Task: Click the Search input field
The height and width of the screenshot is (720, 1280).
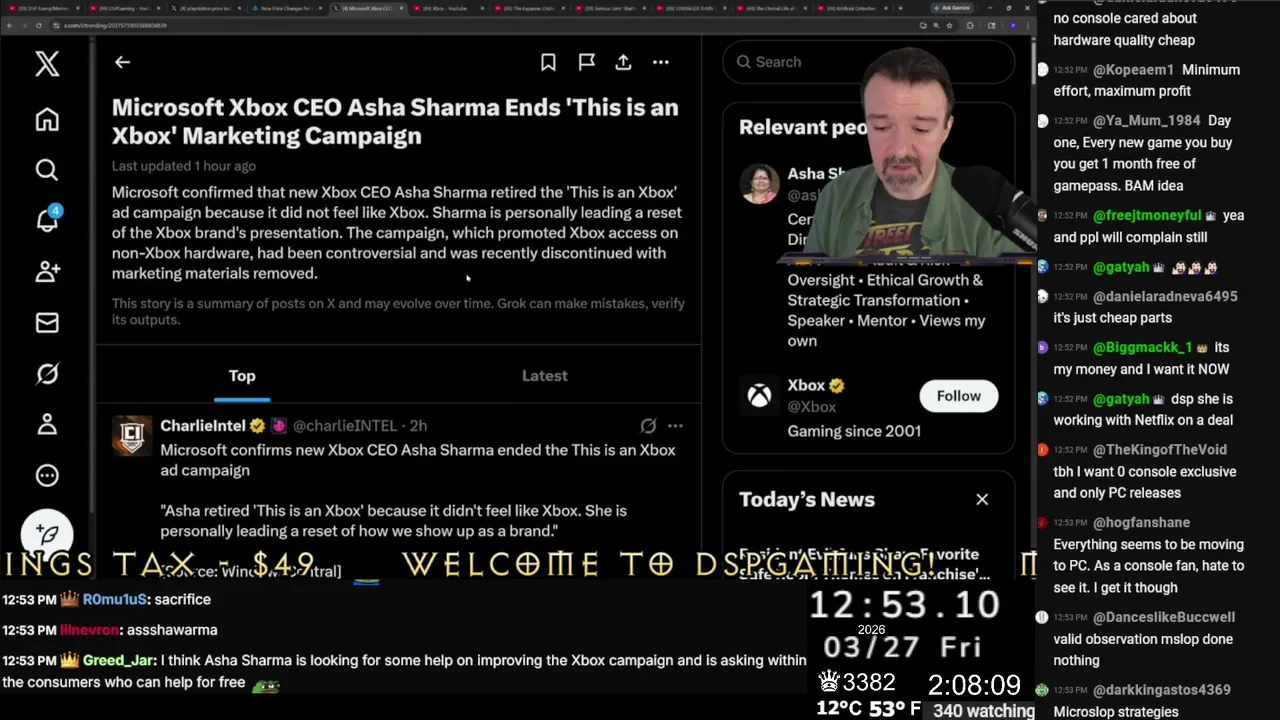Action: click(x=868, y=62)
